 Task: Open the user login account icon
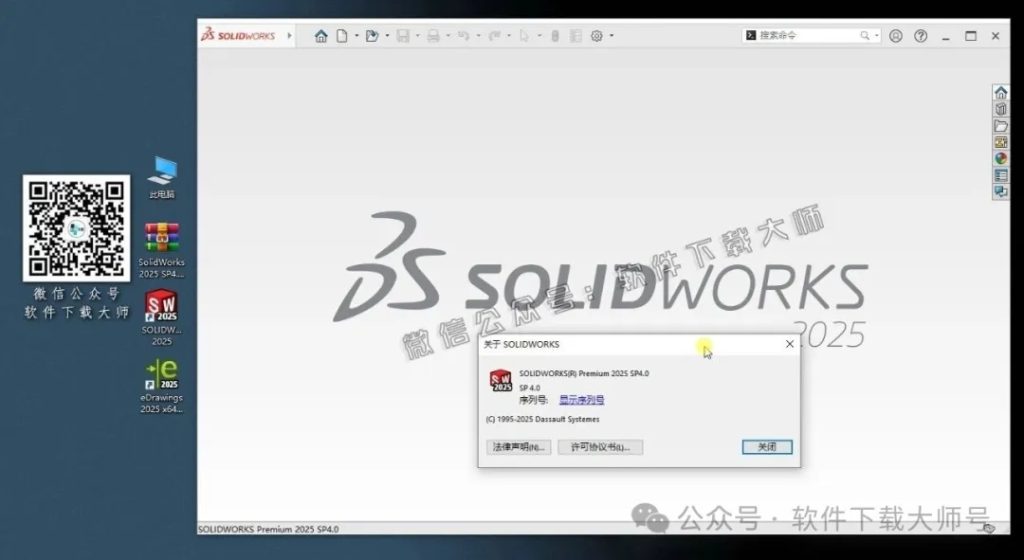(896, 36)
